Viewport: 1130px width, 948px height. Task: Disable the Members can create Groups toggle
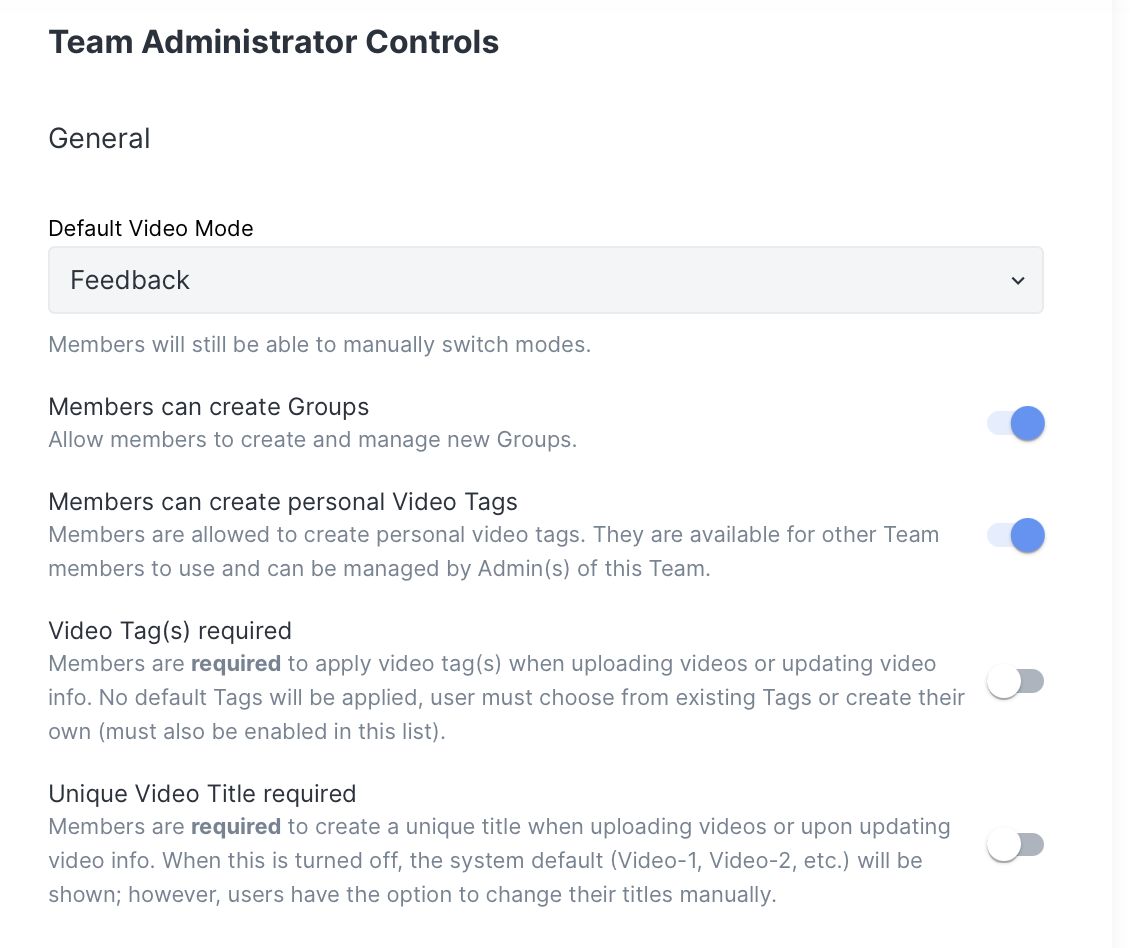click(x=1015, y=423)
